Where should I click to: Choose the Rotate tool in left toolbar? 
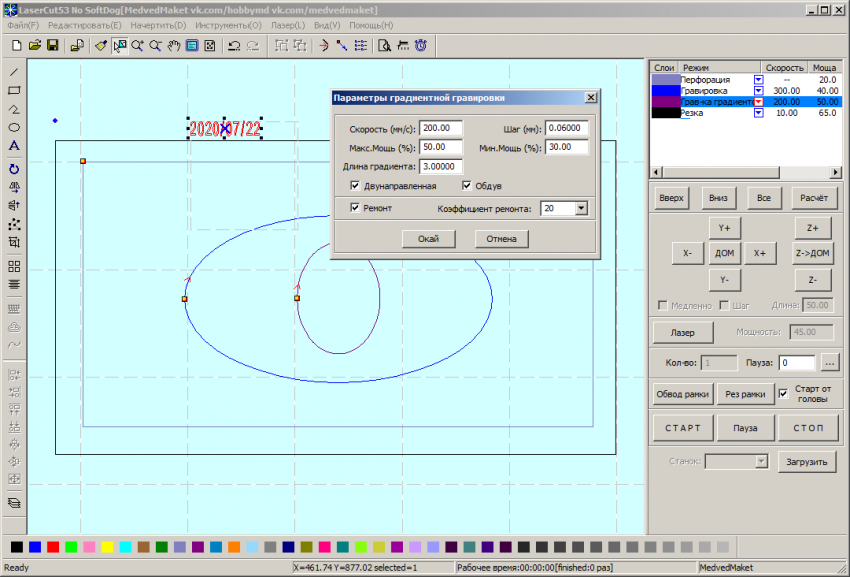[x=14, y=169]
